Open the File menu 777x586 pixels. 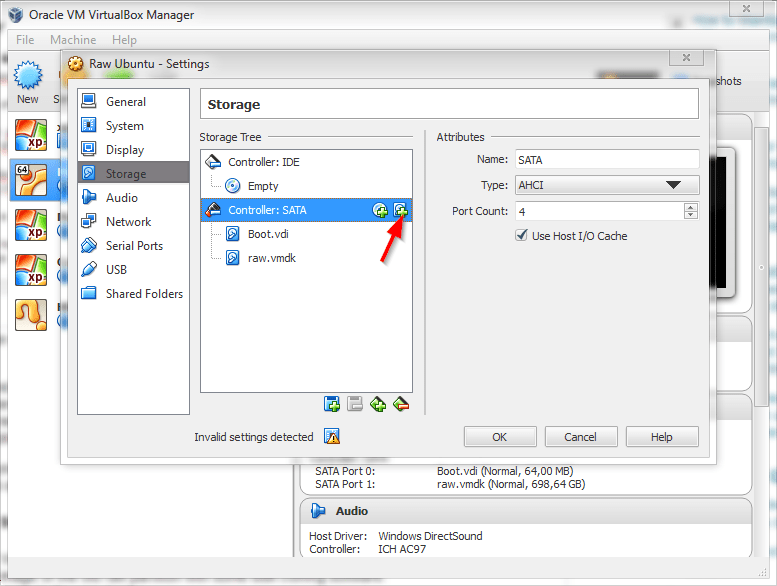coord(25,40)
